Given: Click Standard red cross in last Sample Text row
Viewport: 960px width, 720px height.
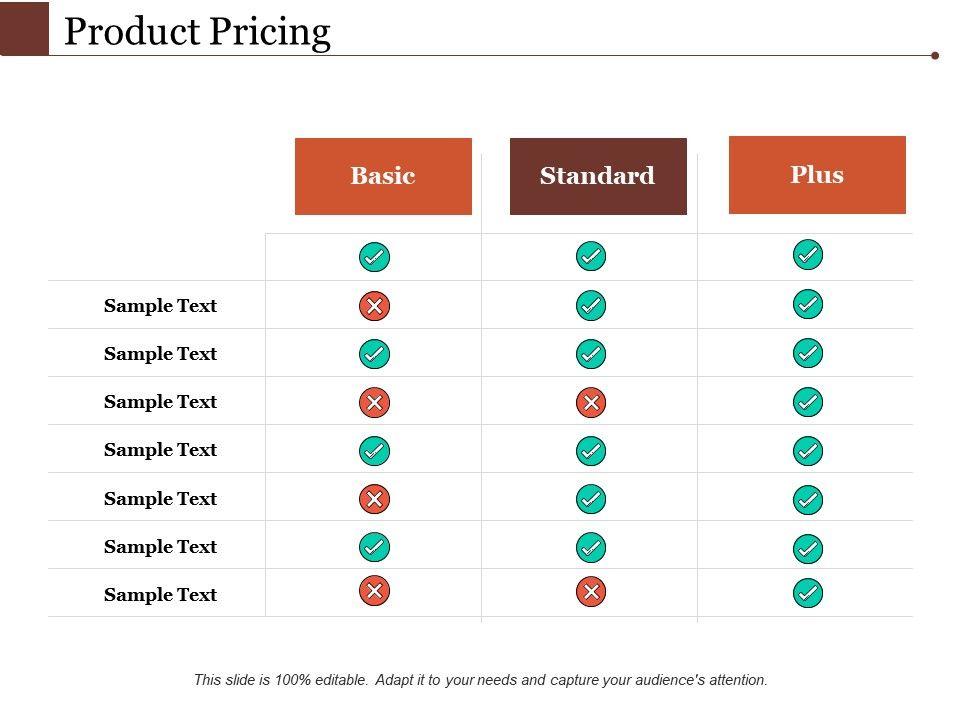Looking at the screenshot, I should coord(591,593).
